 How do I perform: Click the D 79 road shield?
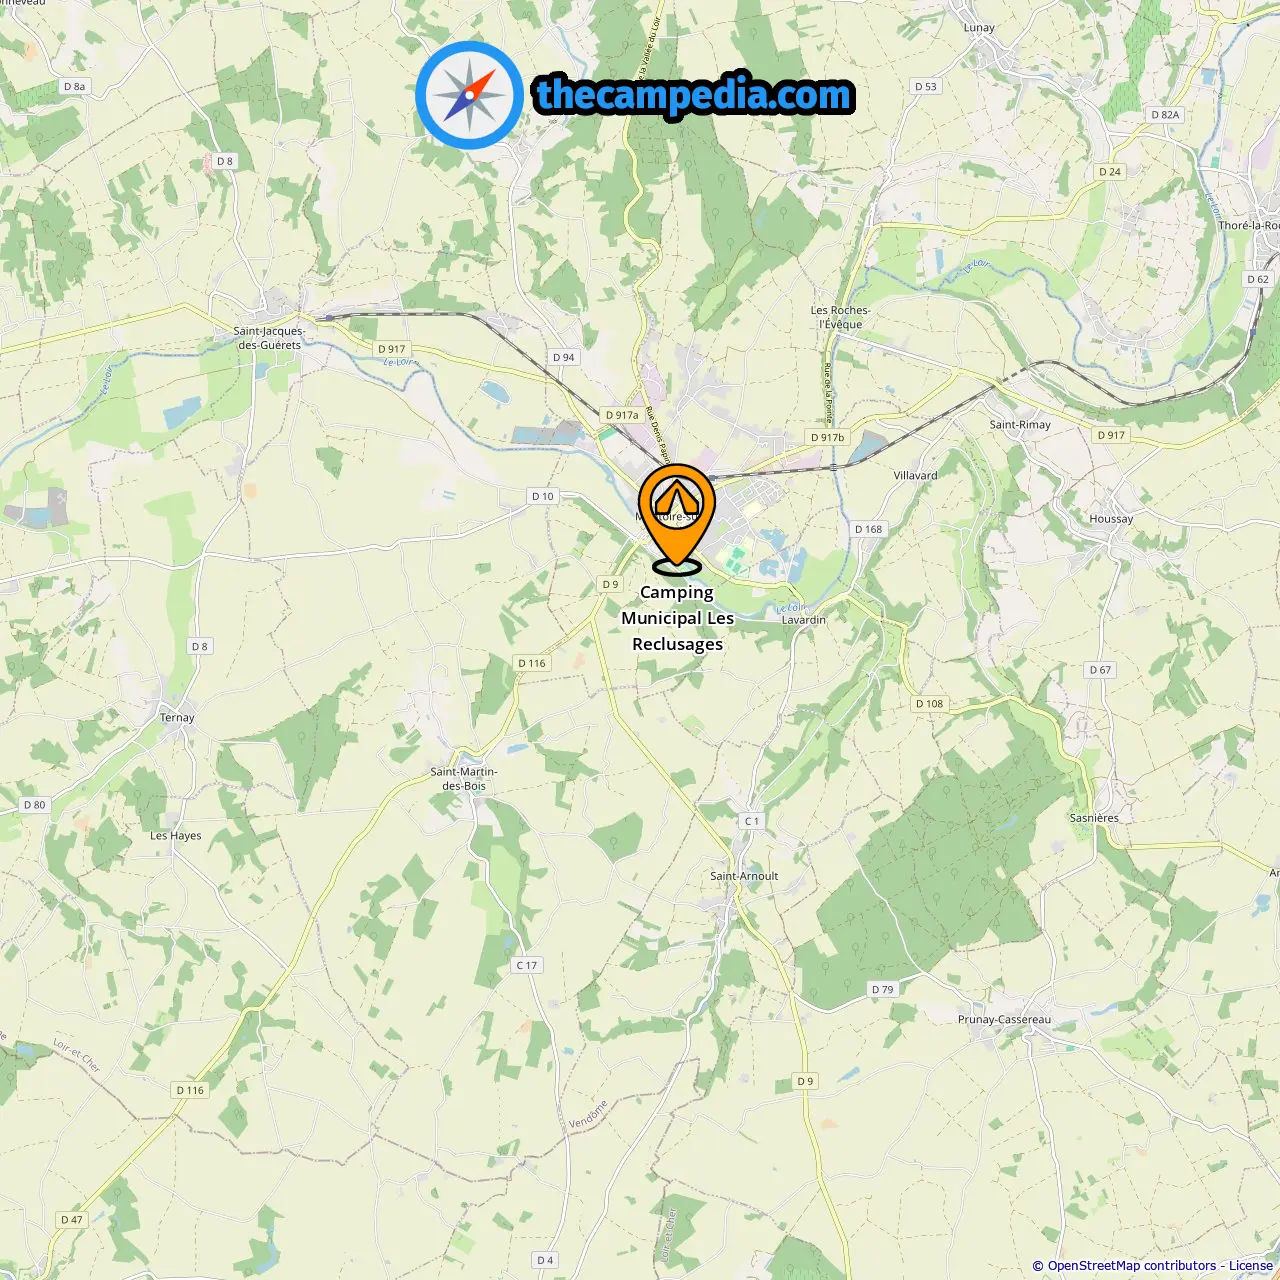click(x=882, y=989)
